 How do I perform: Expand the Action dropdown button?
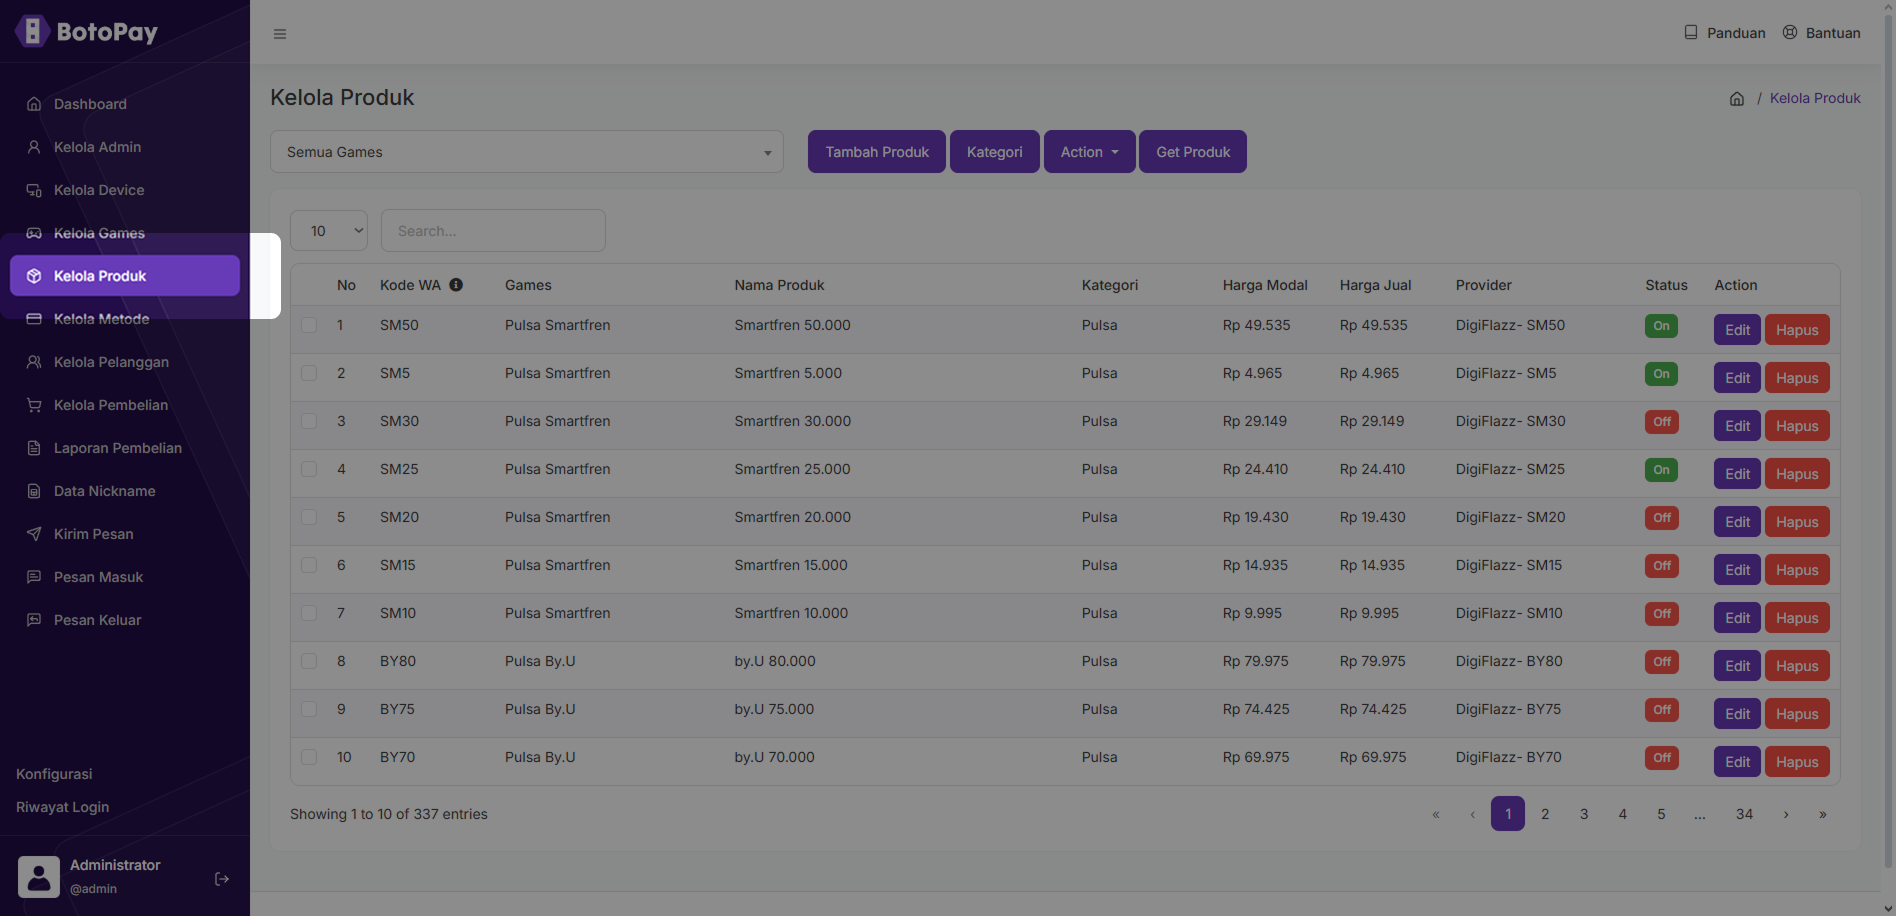(x=1089, y=152)
